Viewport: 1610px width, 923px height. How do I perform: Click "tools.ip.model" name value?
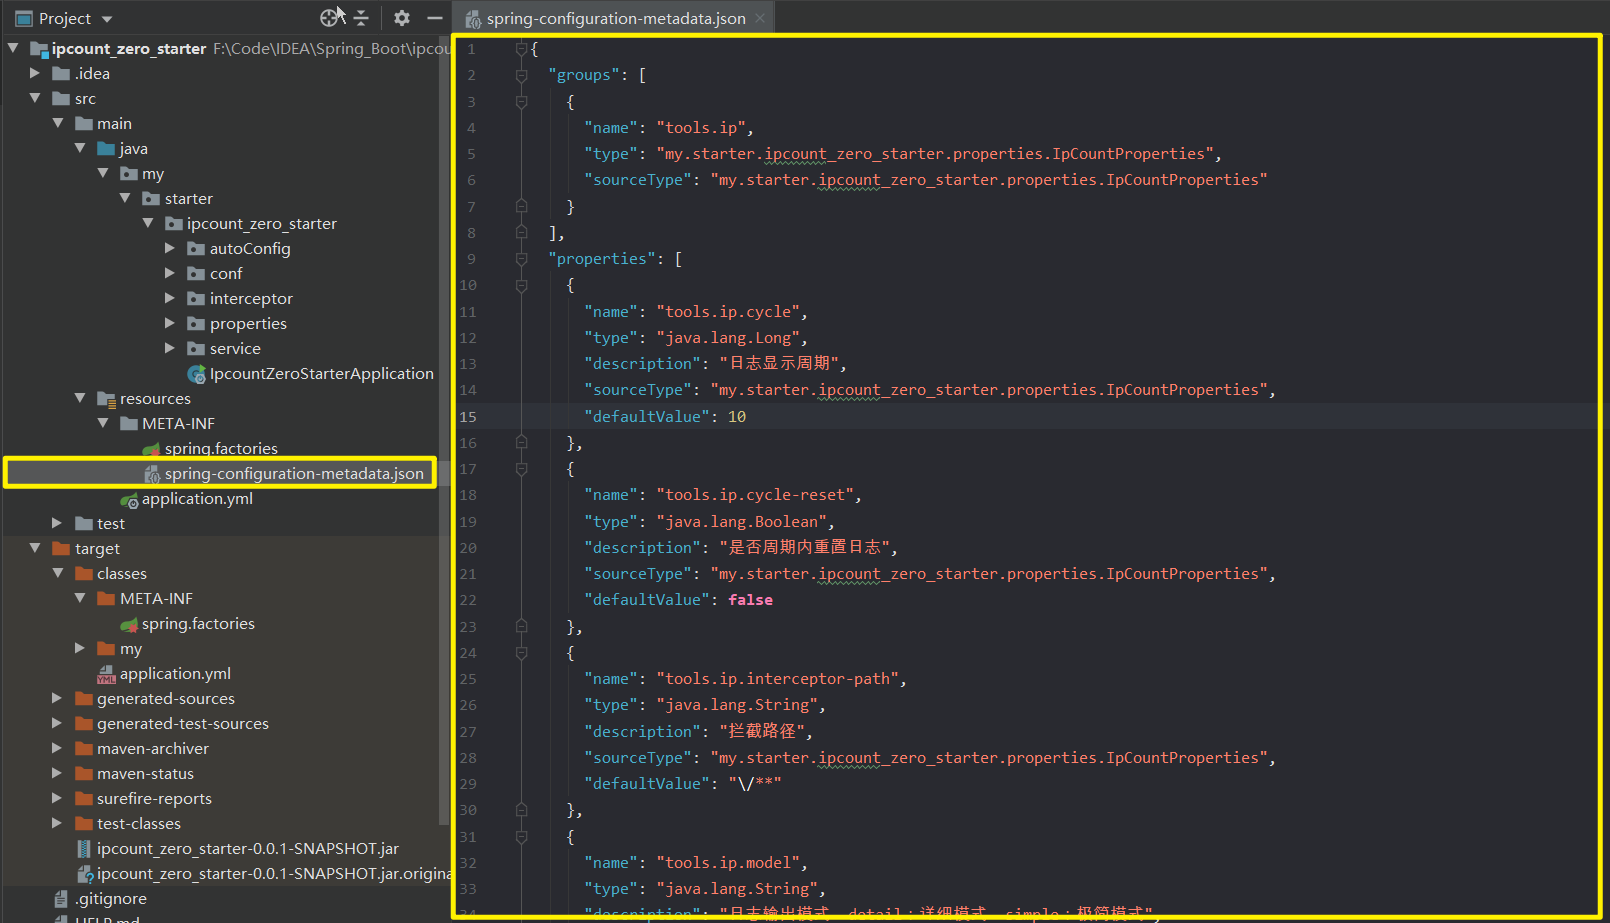coord(728,863)
